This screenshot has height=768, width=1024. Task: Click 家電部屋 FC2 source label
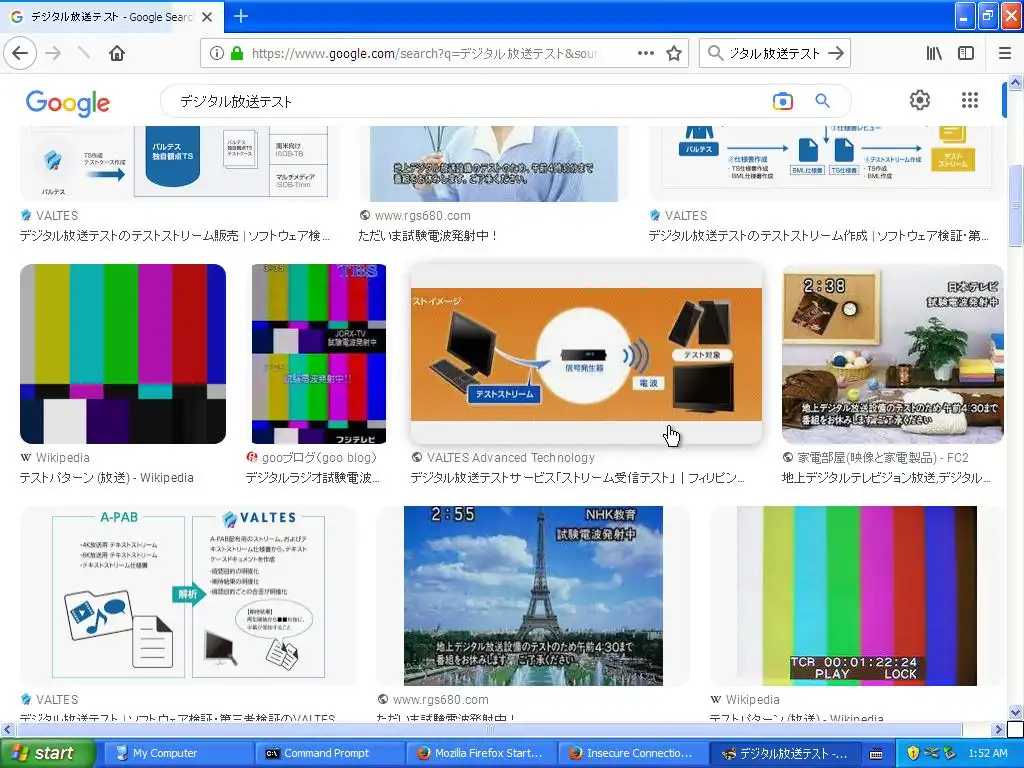(x=883, y=458)
